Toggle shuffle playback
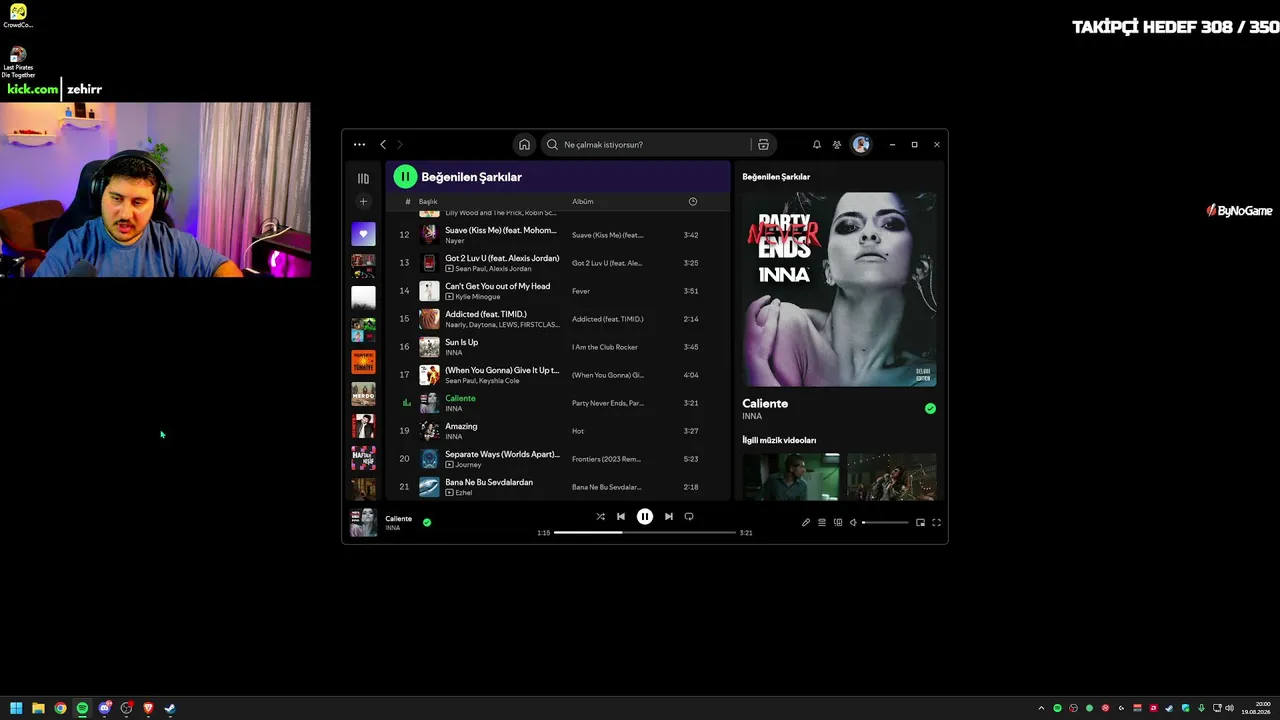1280x720 pixels. click(x=600, y=517)
